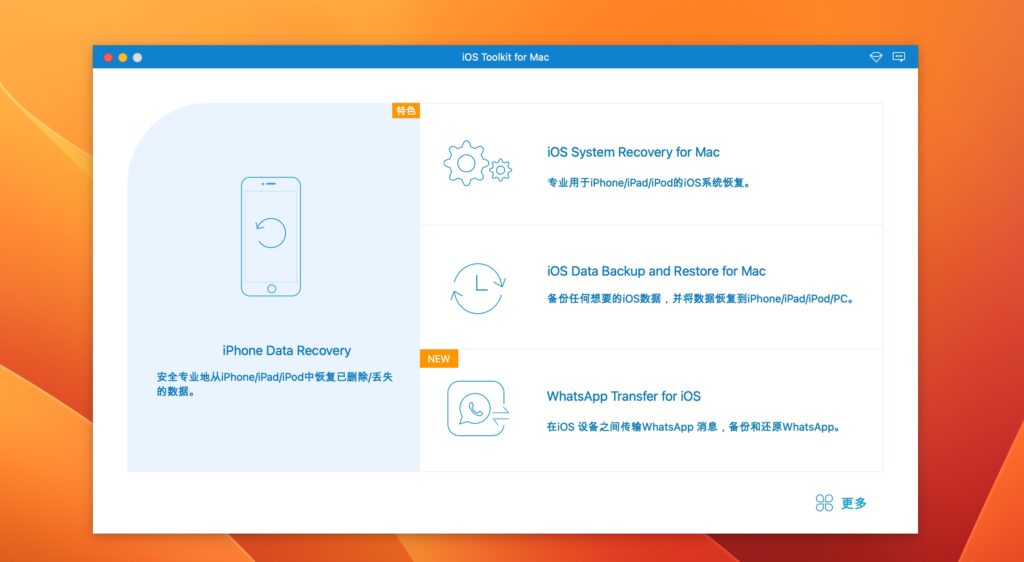Minimize the window with yellow button

pos(123,57)
